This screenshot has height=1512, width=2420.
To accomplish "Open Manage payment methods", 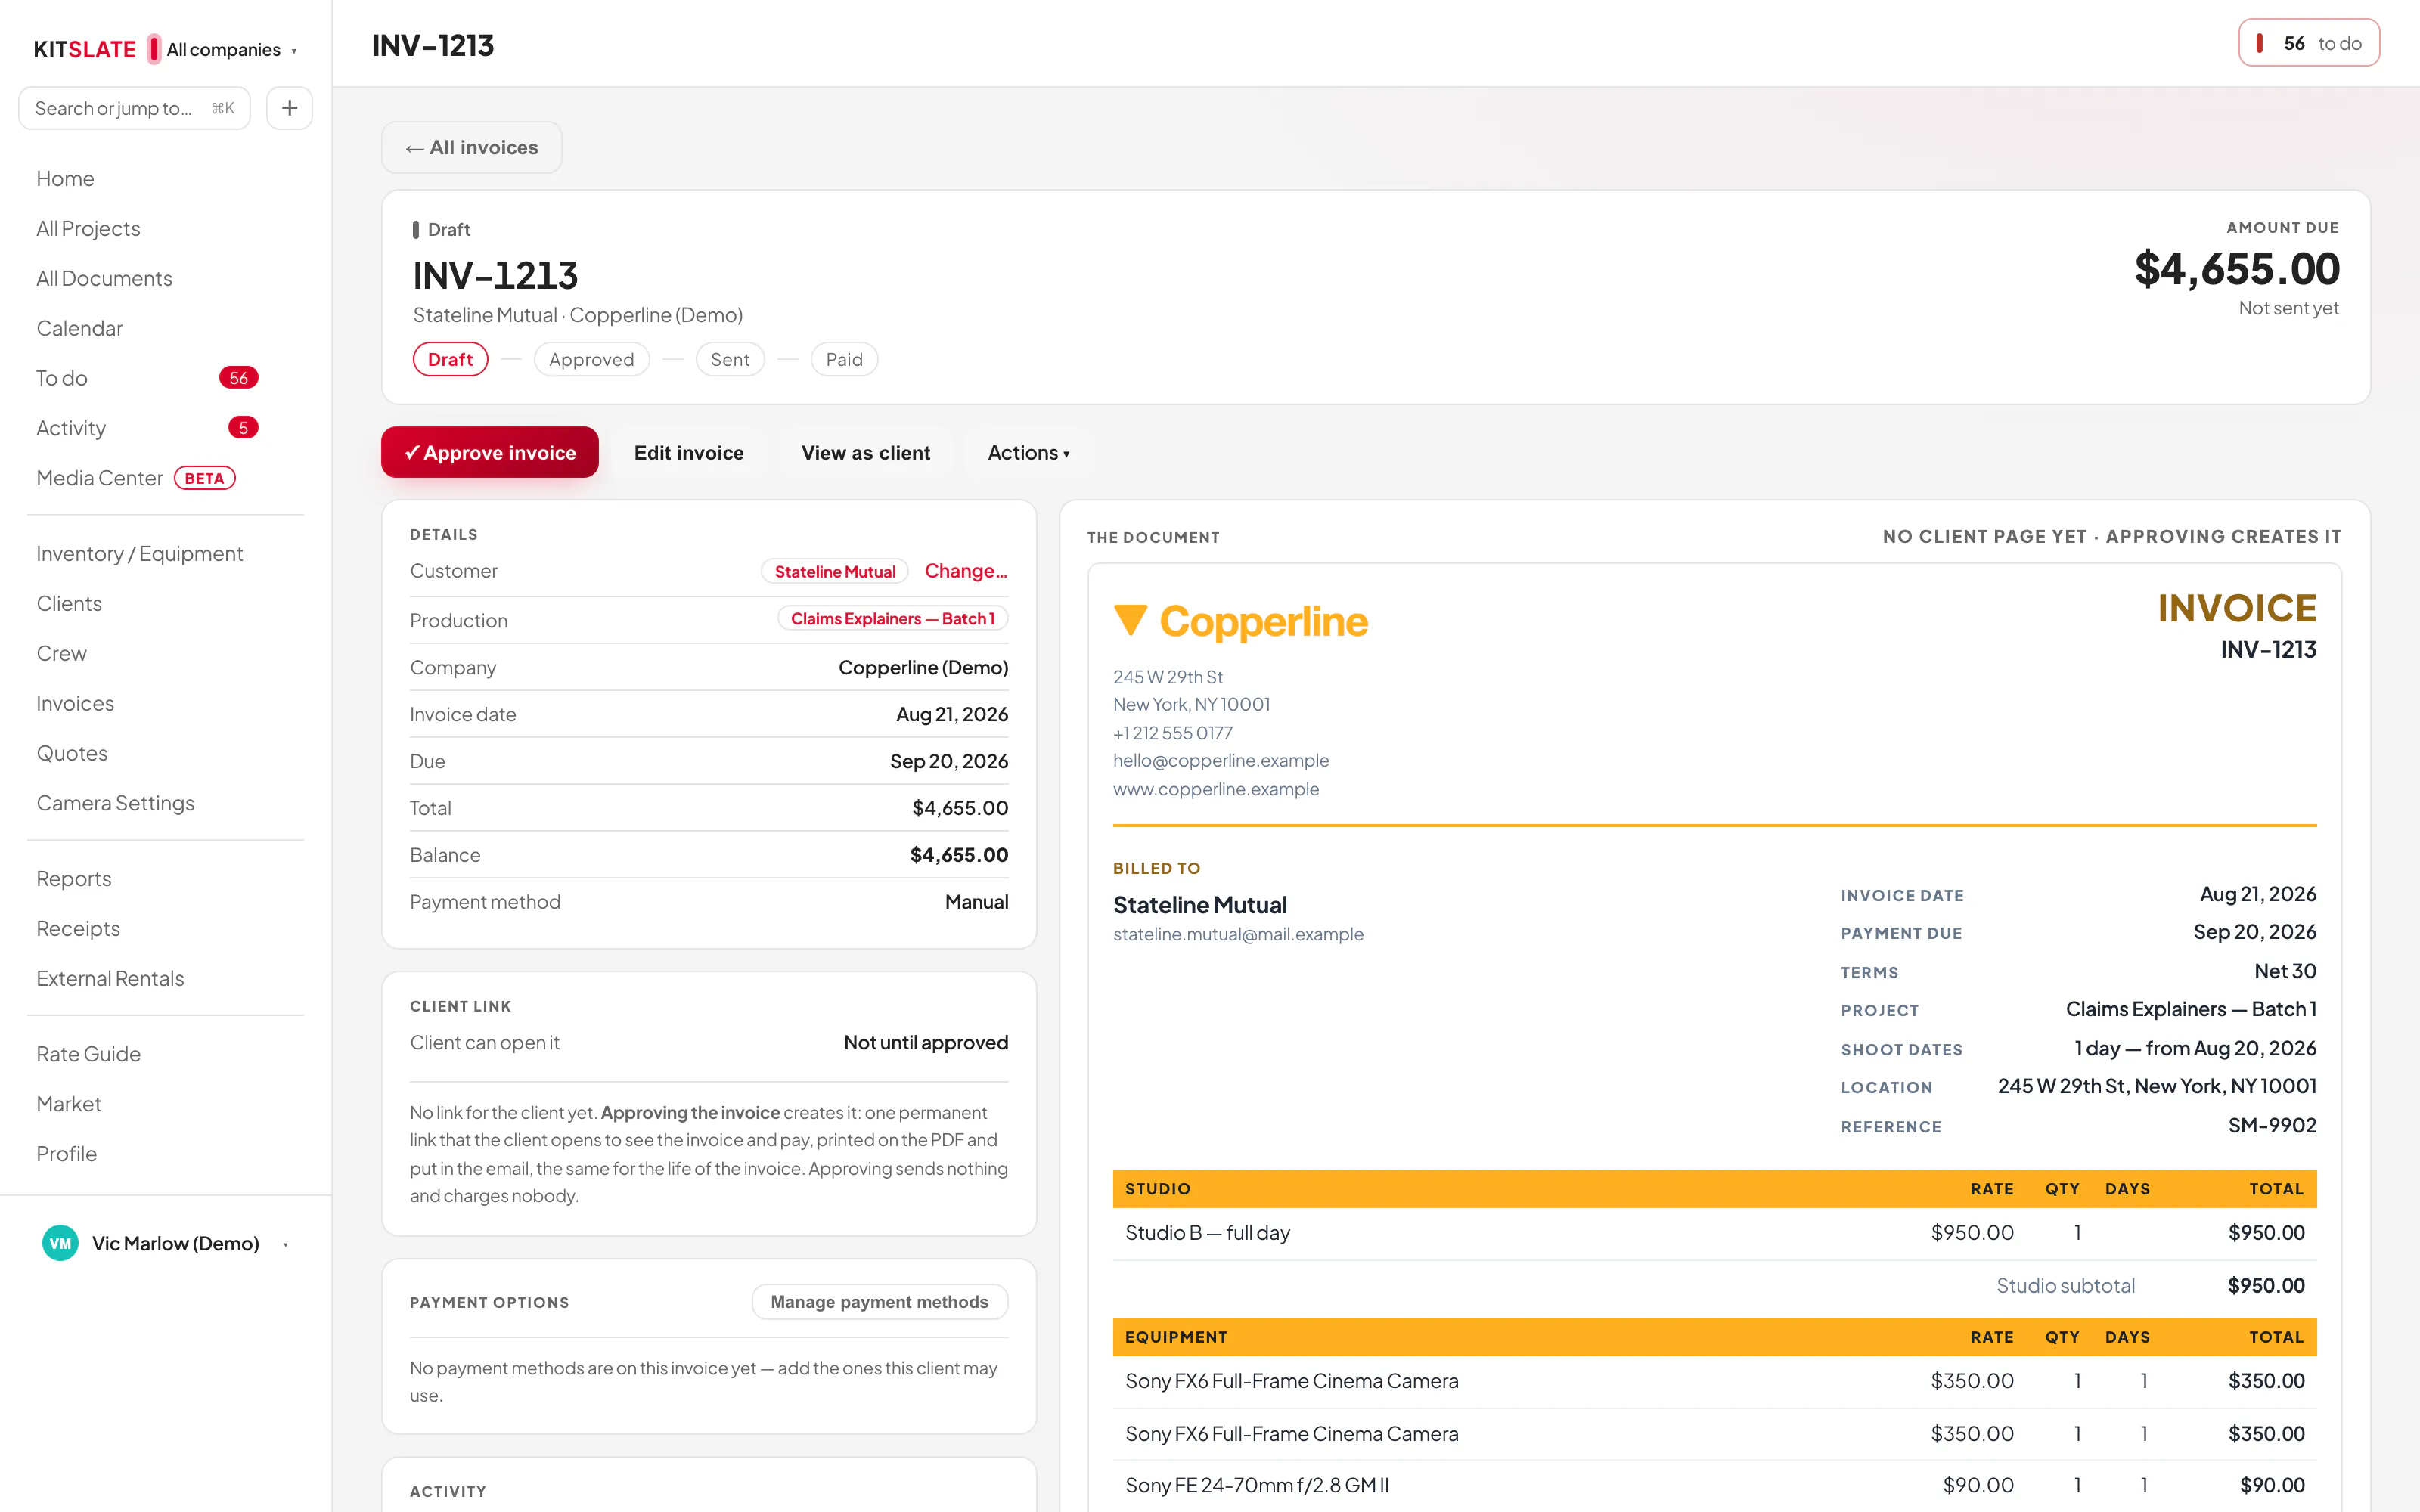I will 879,1302.
